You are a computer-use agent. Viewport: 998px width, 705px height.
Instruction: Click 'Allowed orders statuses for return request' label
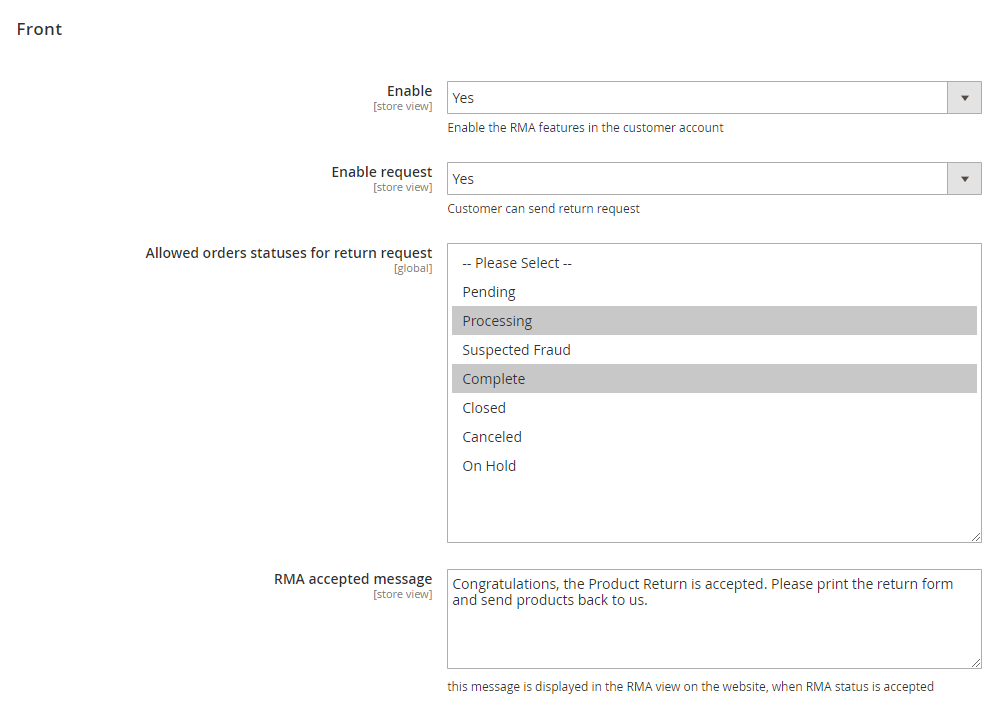289,253
